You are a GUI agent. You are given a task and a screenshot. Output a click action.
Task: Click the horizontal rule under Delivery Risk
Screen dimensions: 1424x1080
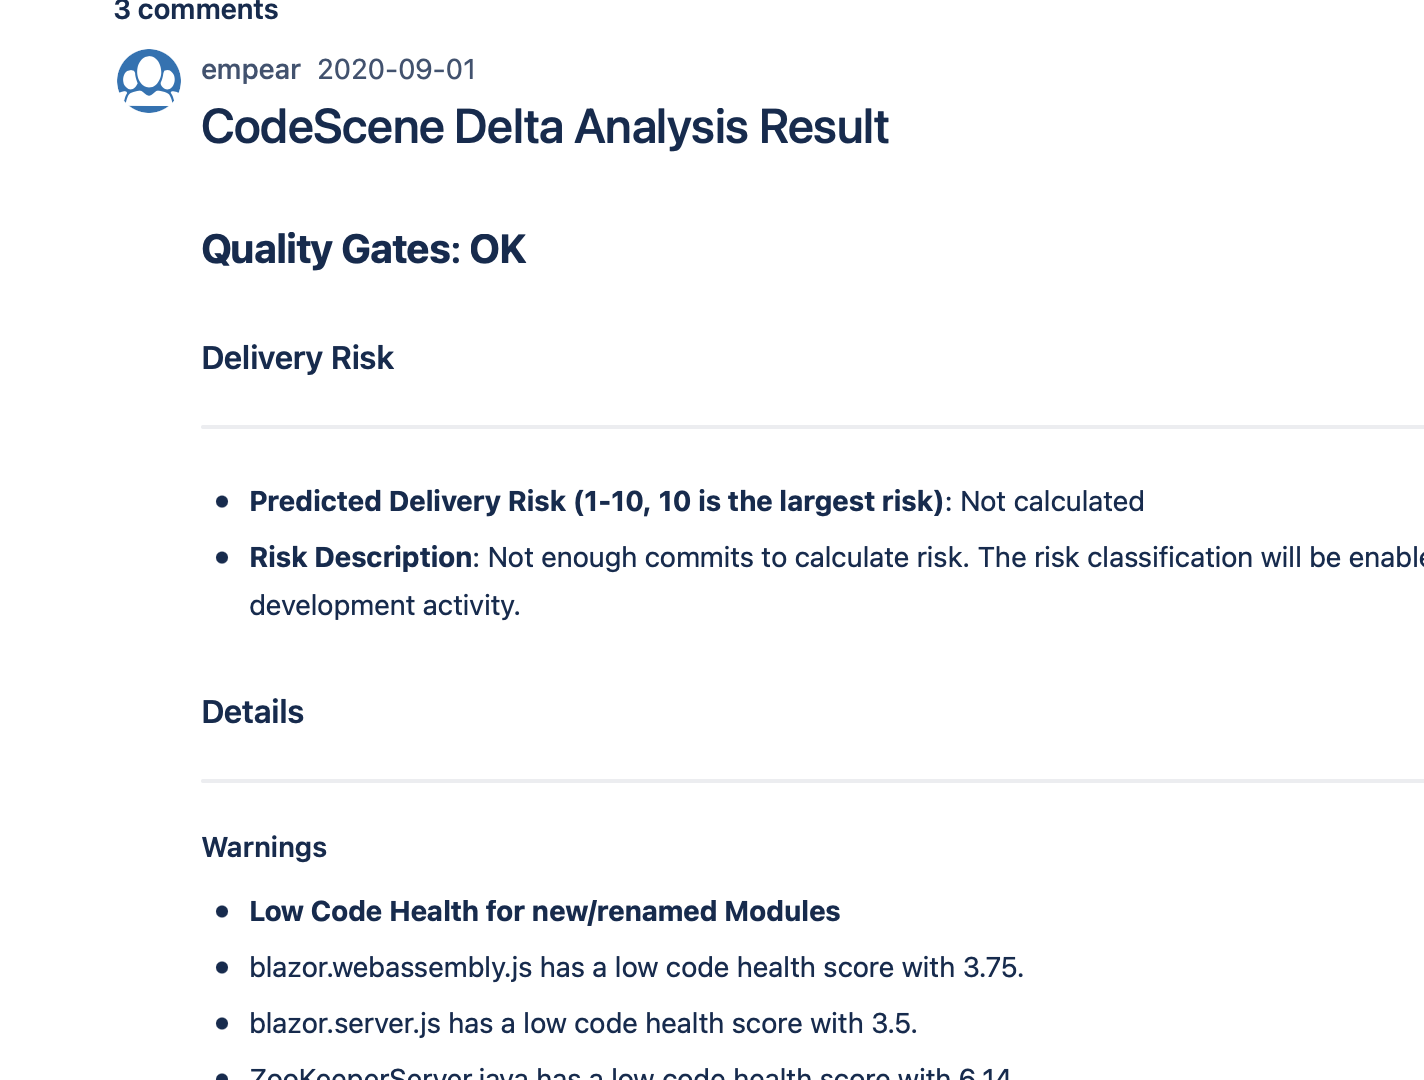(813, 427)
